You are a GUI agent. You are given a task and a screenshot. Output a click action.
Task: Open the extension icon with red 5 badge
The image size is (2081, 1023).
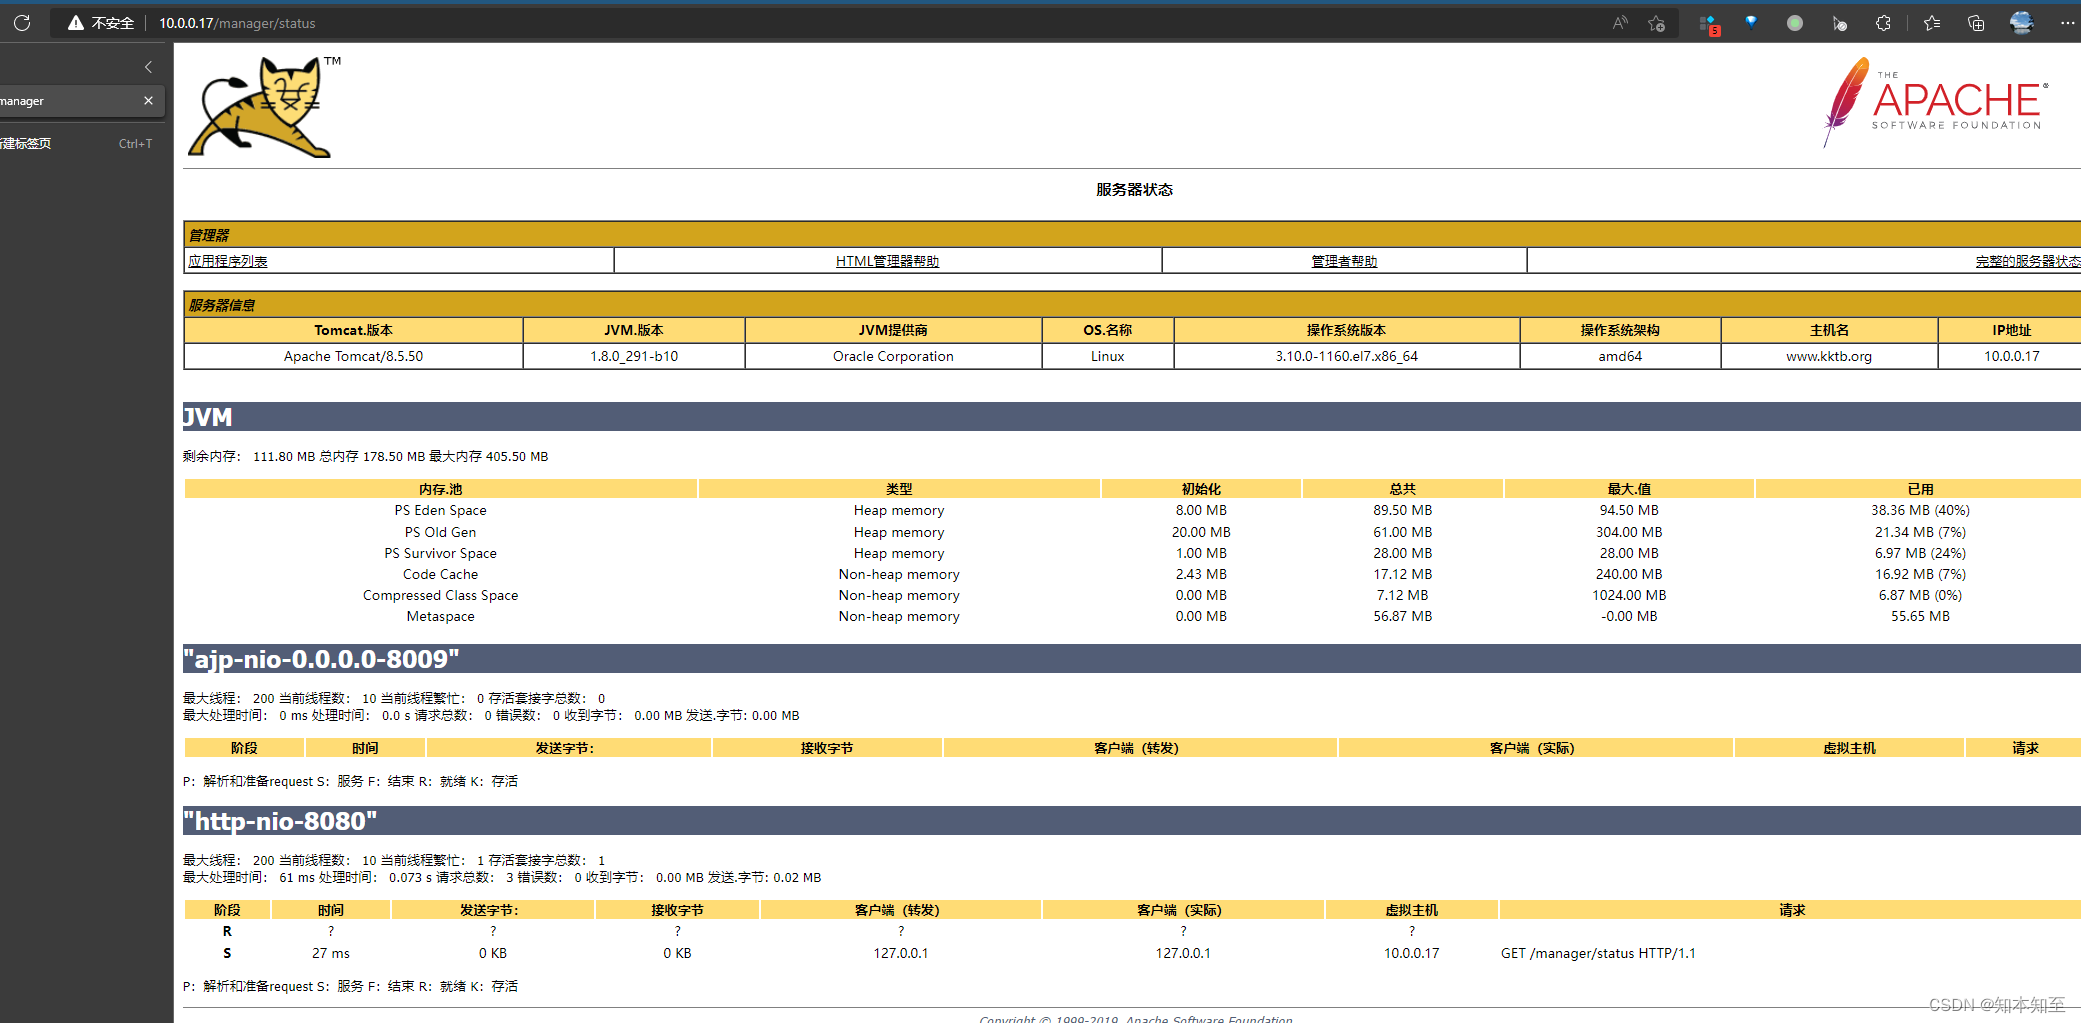point(1709,24)
